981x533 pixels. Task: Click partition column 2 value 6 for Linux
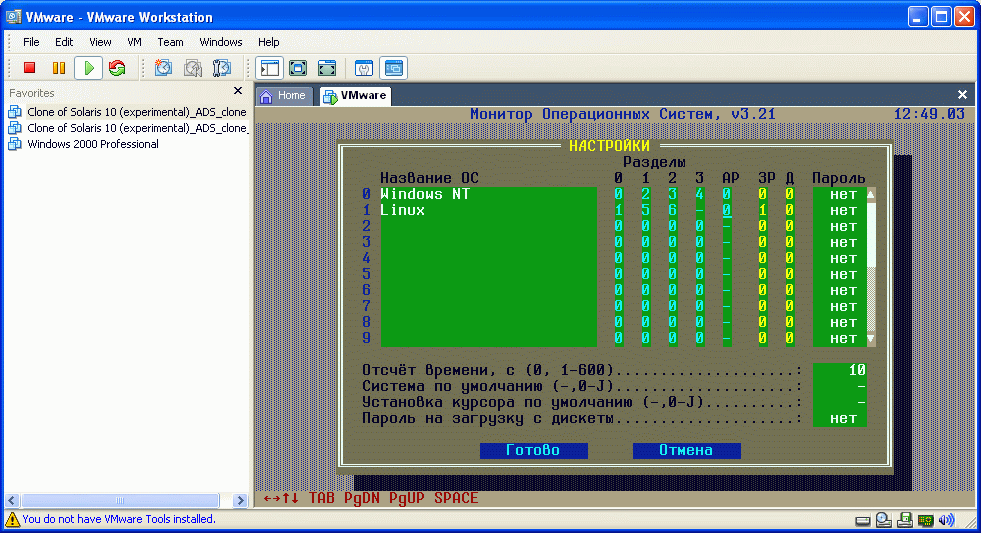tap(673, 210)
